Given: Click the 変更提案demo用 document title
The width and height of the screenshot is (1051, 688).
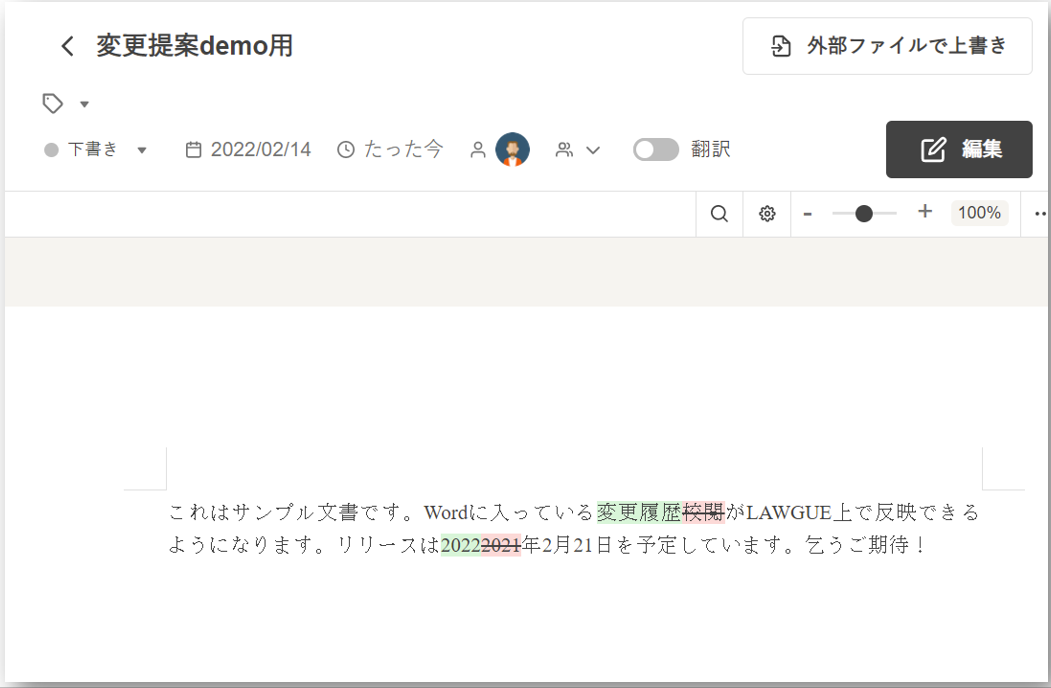Looking at the screenshot, I should click(194, 46).
